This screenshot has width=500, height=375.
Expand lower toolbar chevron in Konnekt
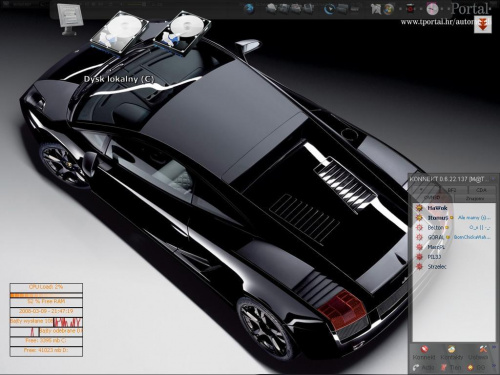494,366
